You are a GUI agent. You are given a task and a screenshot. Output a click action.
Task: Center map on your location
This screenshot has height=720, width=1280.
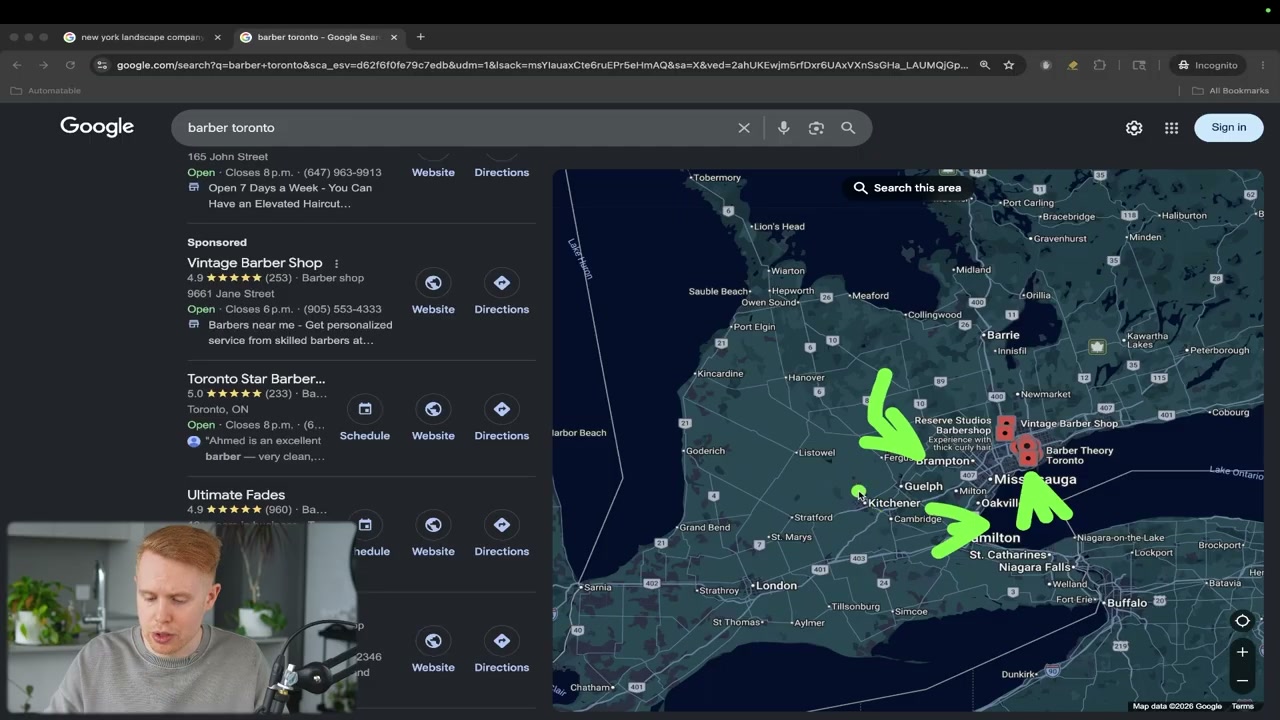(1242, 621)
